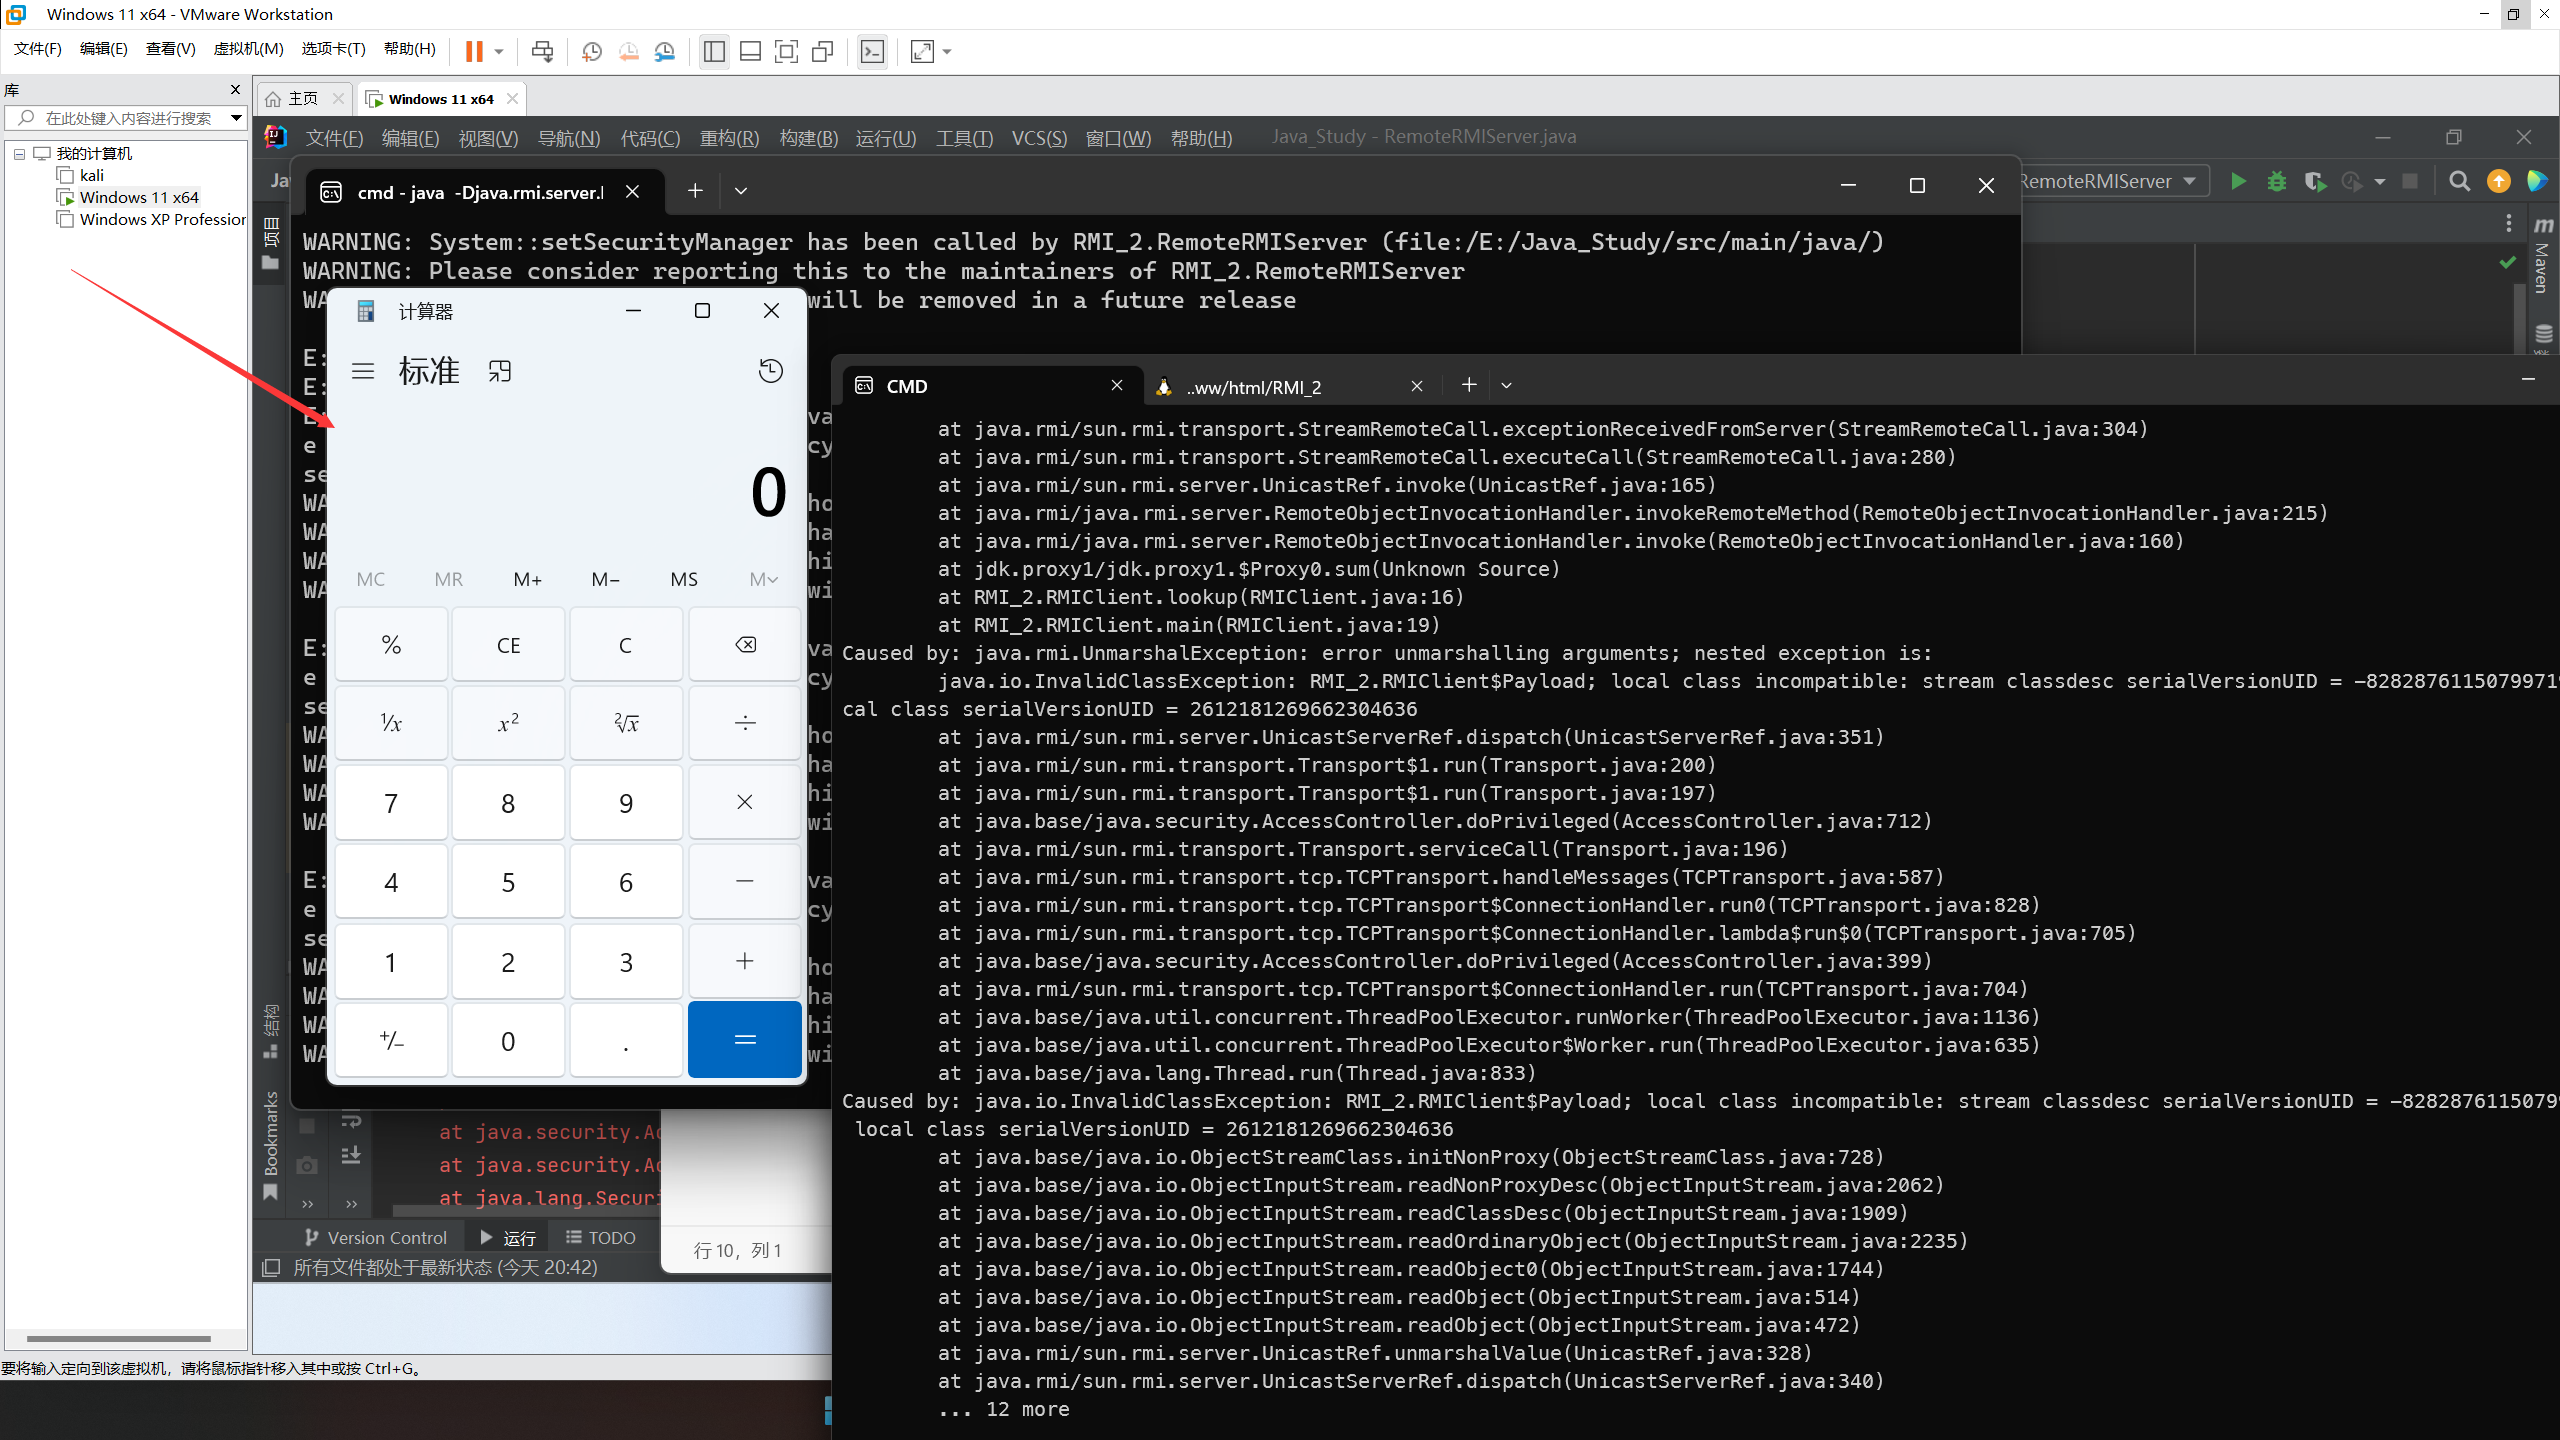Open front terminal profile dropdown chevron
The image size is (2560, 1440).
tap(1506, 385)
